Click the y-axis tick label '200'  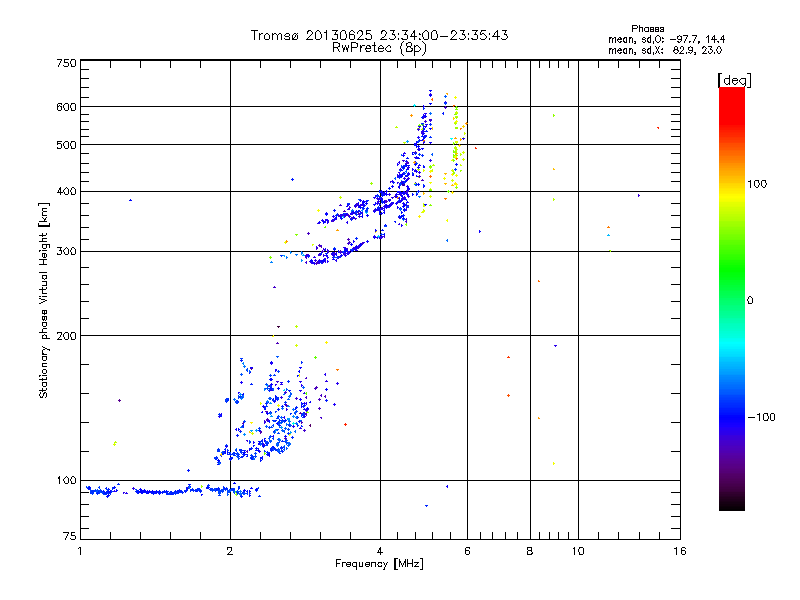click(67, 336)
